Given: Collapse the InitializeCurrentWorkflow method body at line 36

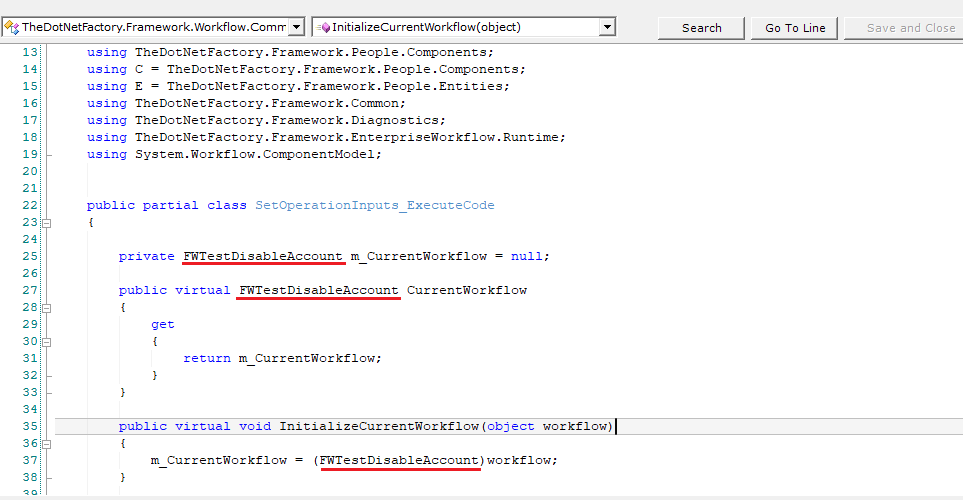Looking at the screenshot, I should pyautogui.click(x=47, y=443).
